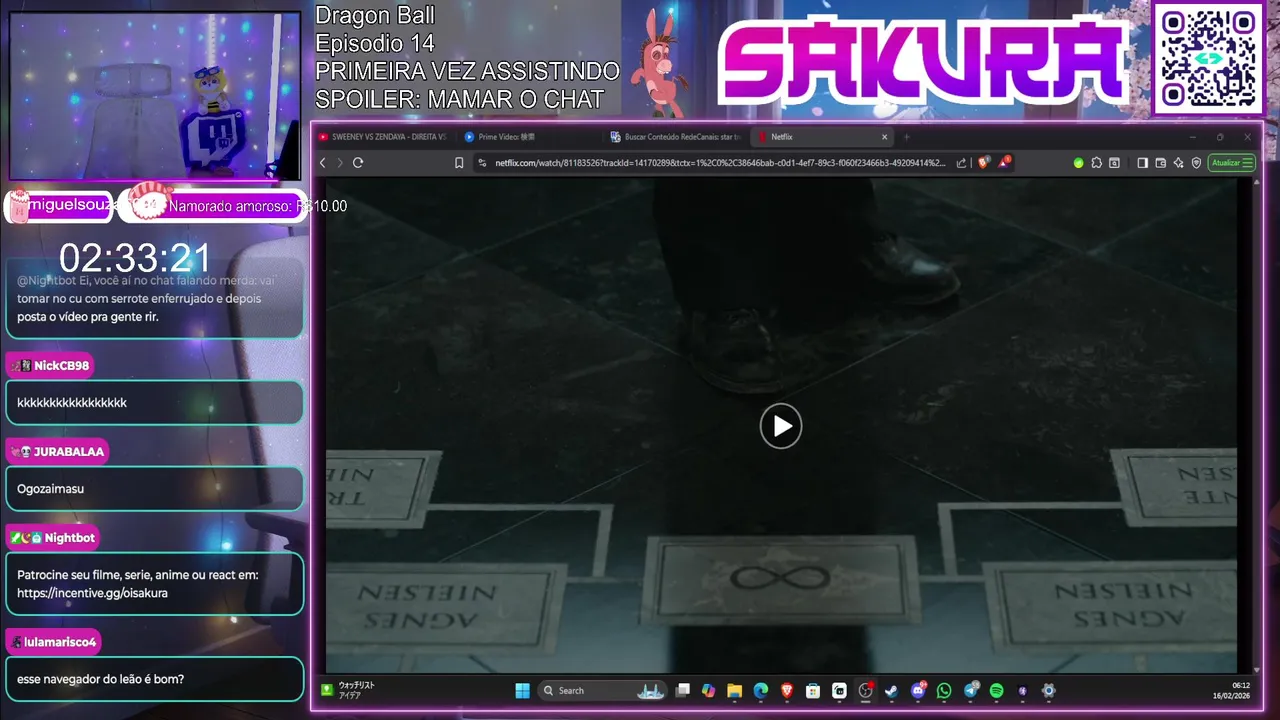Screen dimensions: 1280x720
Task: View site information next to the URL
Action: click(482, 163)
